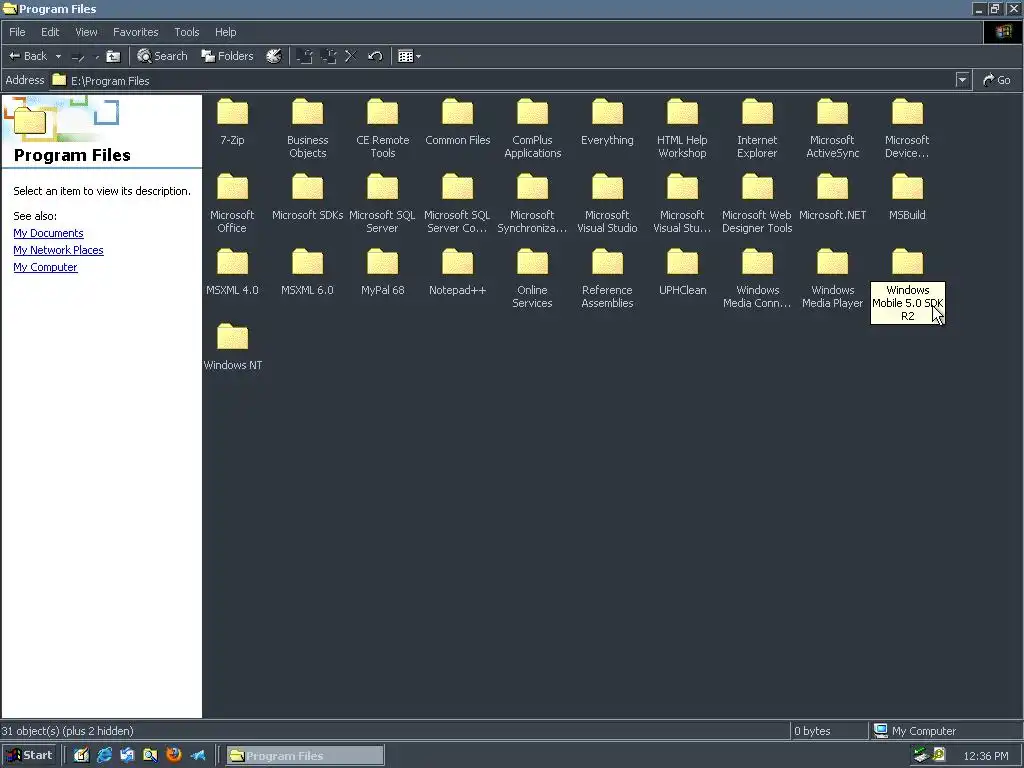The width and height of the screenshot is (1024, 768).
Task: Select the Windows Mobile 5.0 SDK R2 folder
Action: [908, 285]
